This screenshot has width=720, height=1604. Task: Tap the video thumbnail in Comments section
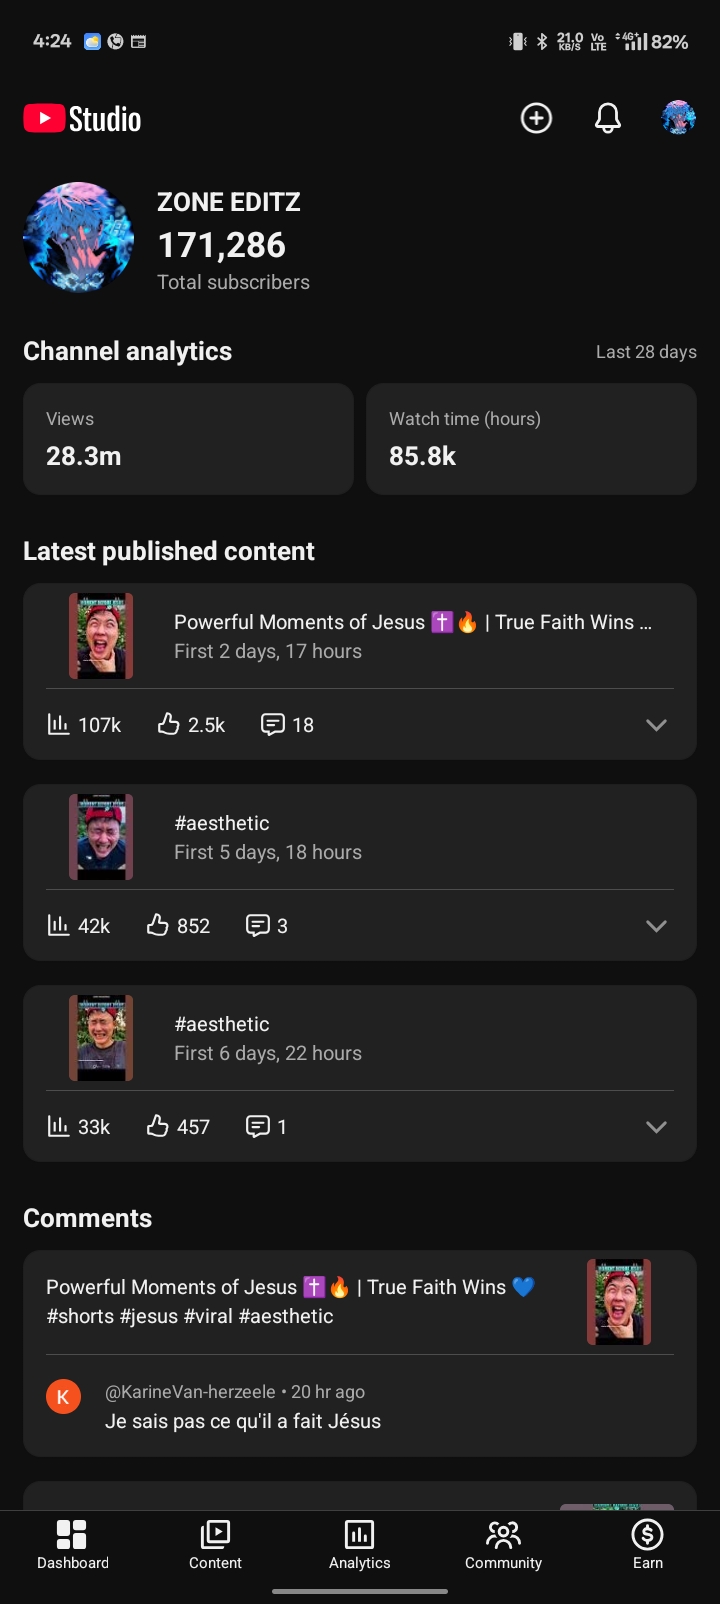619,1302
